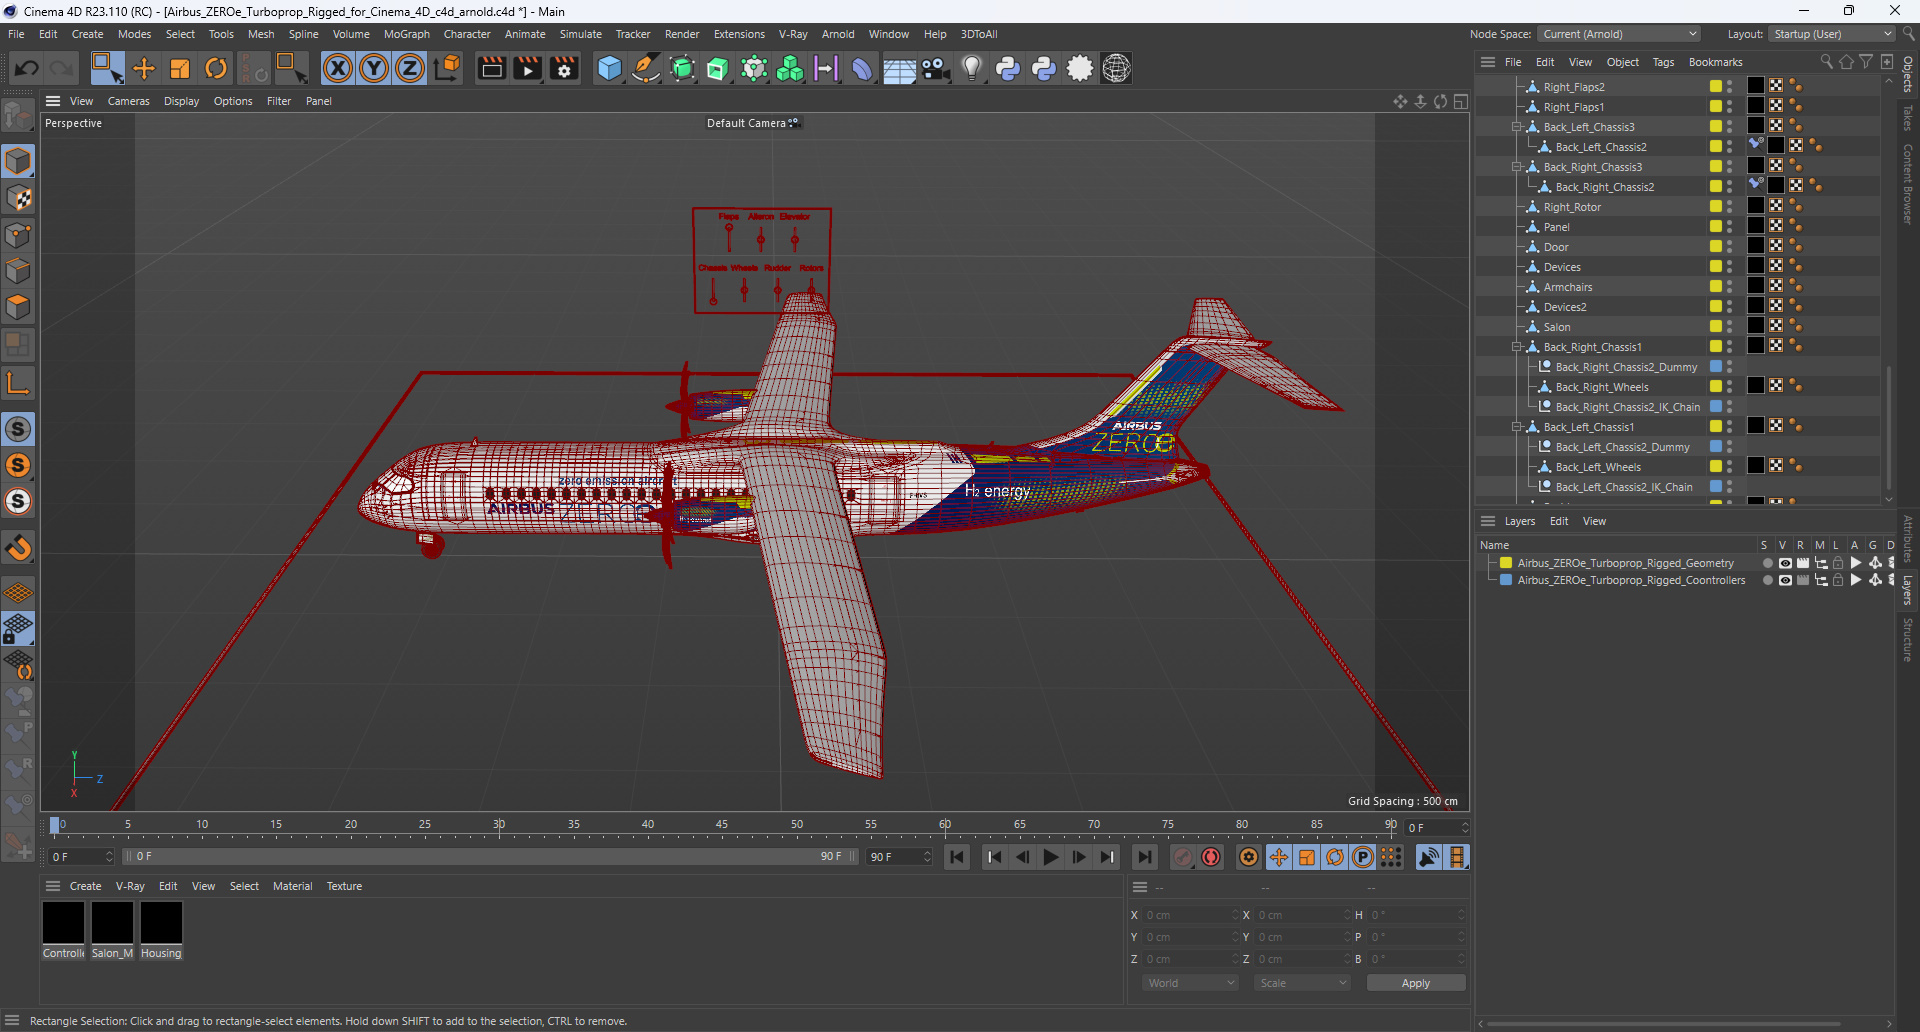The image size is (1920, 1032).
Task: Click Controllers layer blue color swatch
Action: [x=1506, y=580]
